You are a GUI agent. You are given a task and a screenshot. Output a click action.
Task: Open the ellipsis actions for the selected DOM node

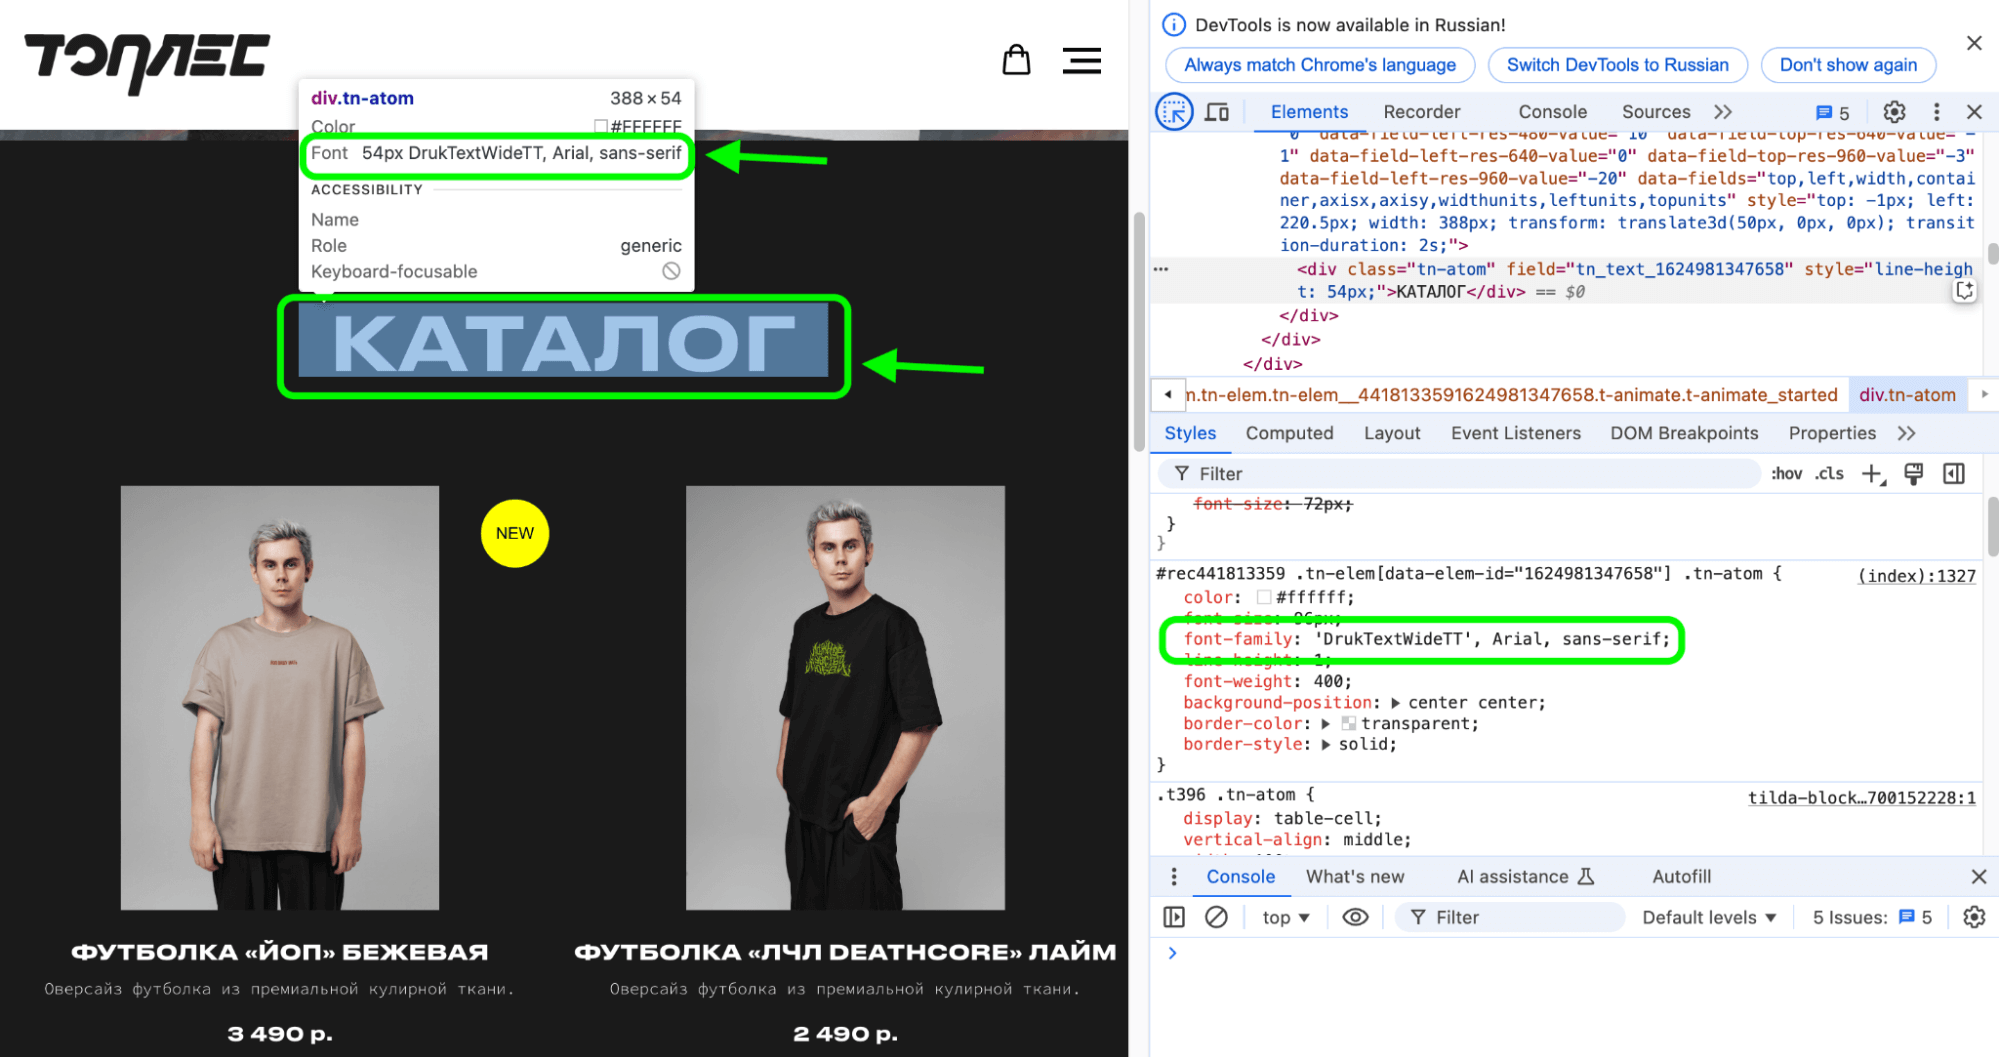(x=1161, y=269)
